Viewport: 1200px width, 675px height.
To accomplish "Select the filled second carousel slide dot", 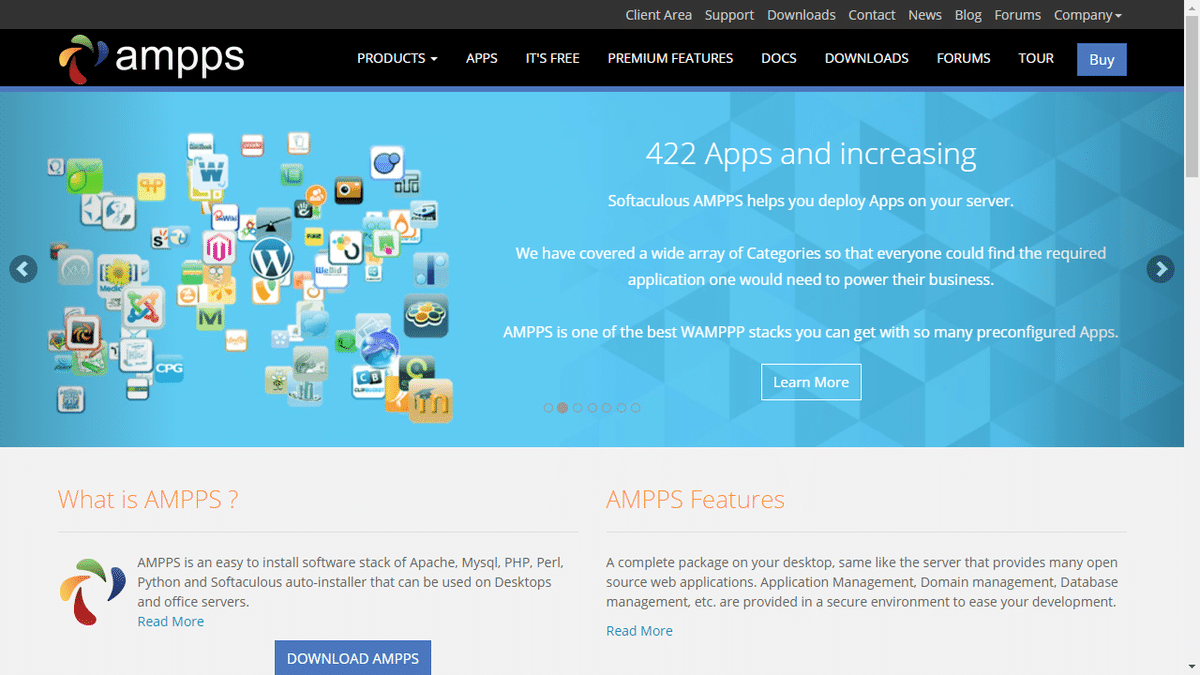I will tap(562, 408).
